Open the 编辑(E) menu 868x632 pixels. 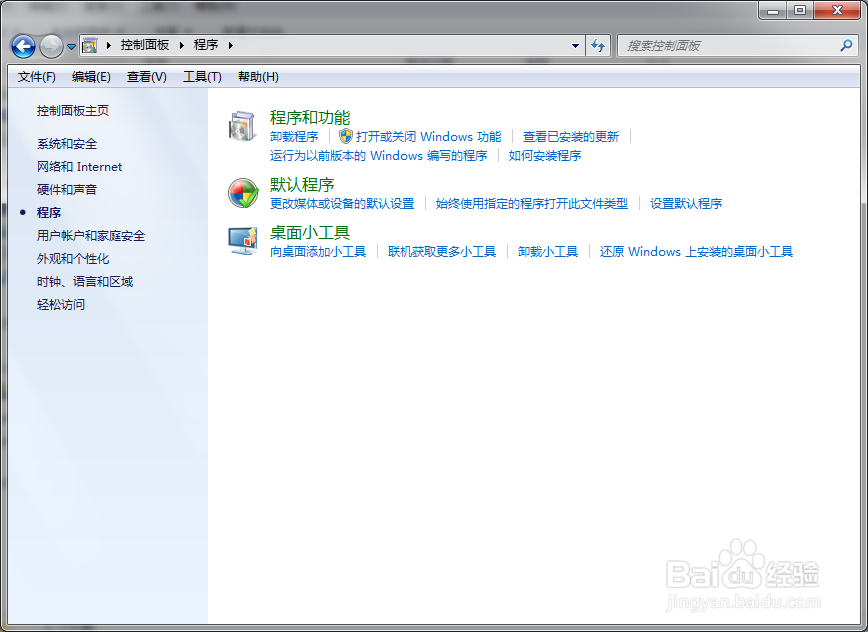[91, 77]
